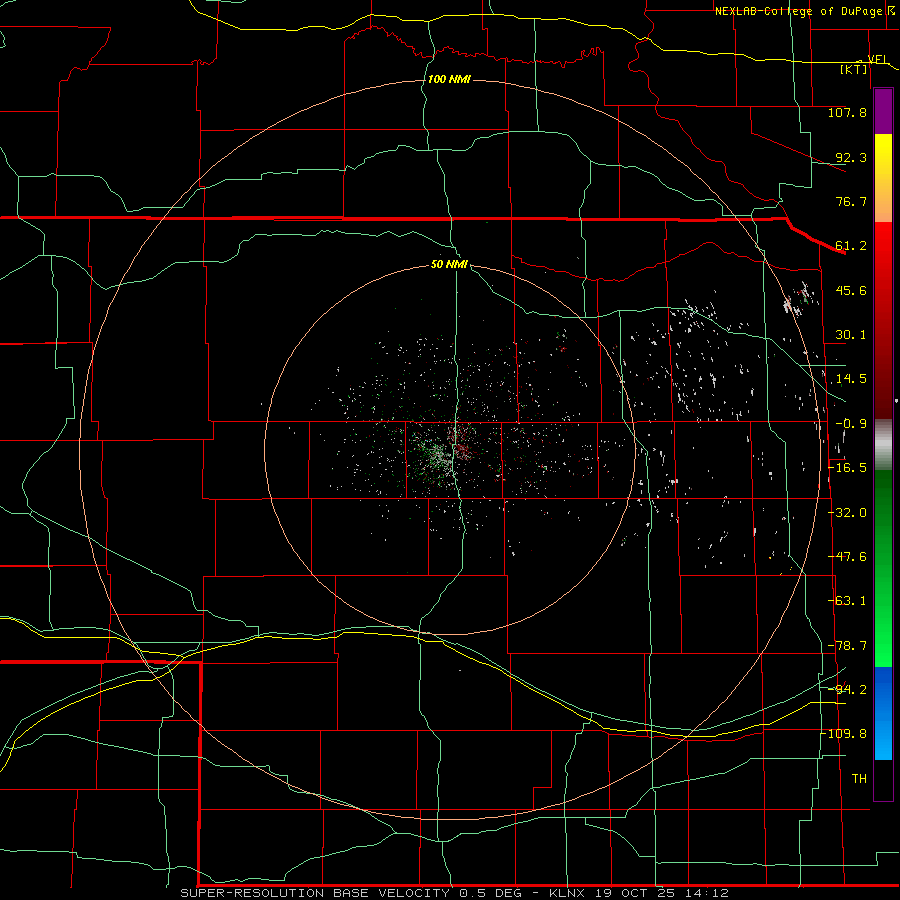The image size is (900, 900).
Task: Click the gray near-zero segment of the color bar
Action: [883, 445]
